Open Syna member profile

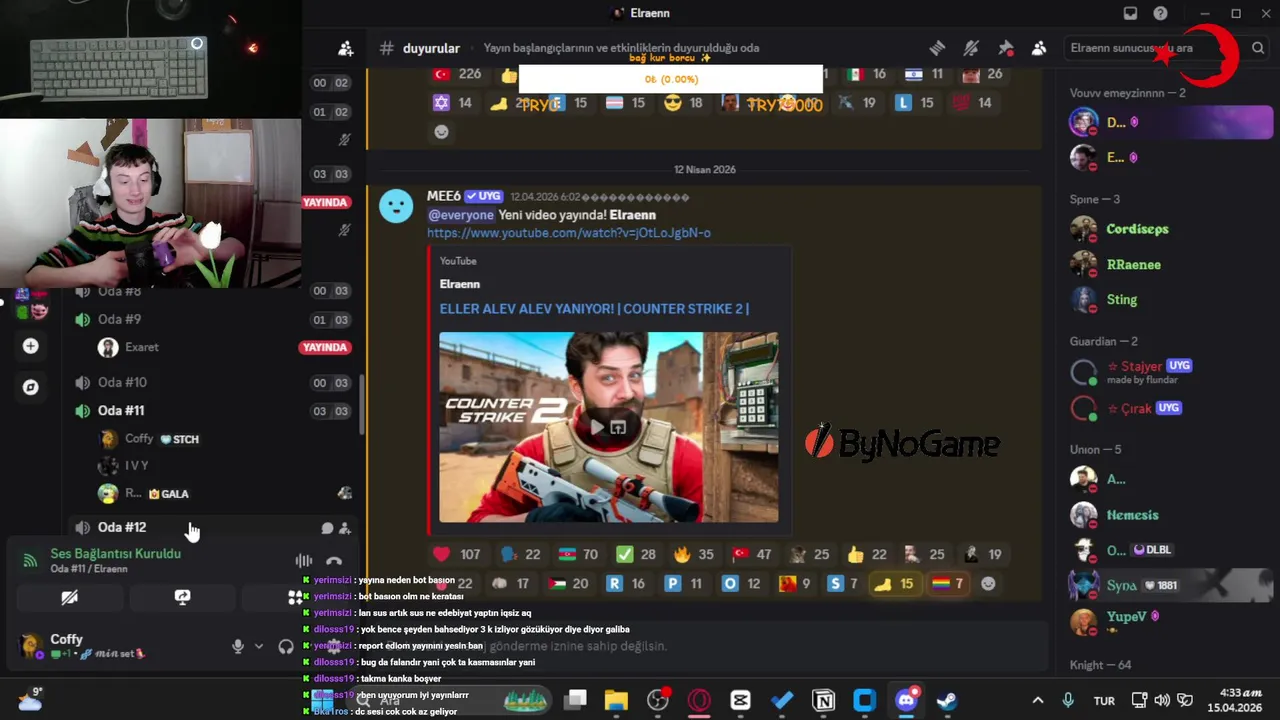point(1169,585)
